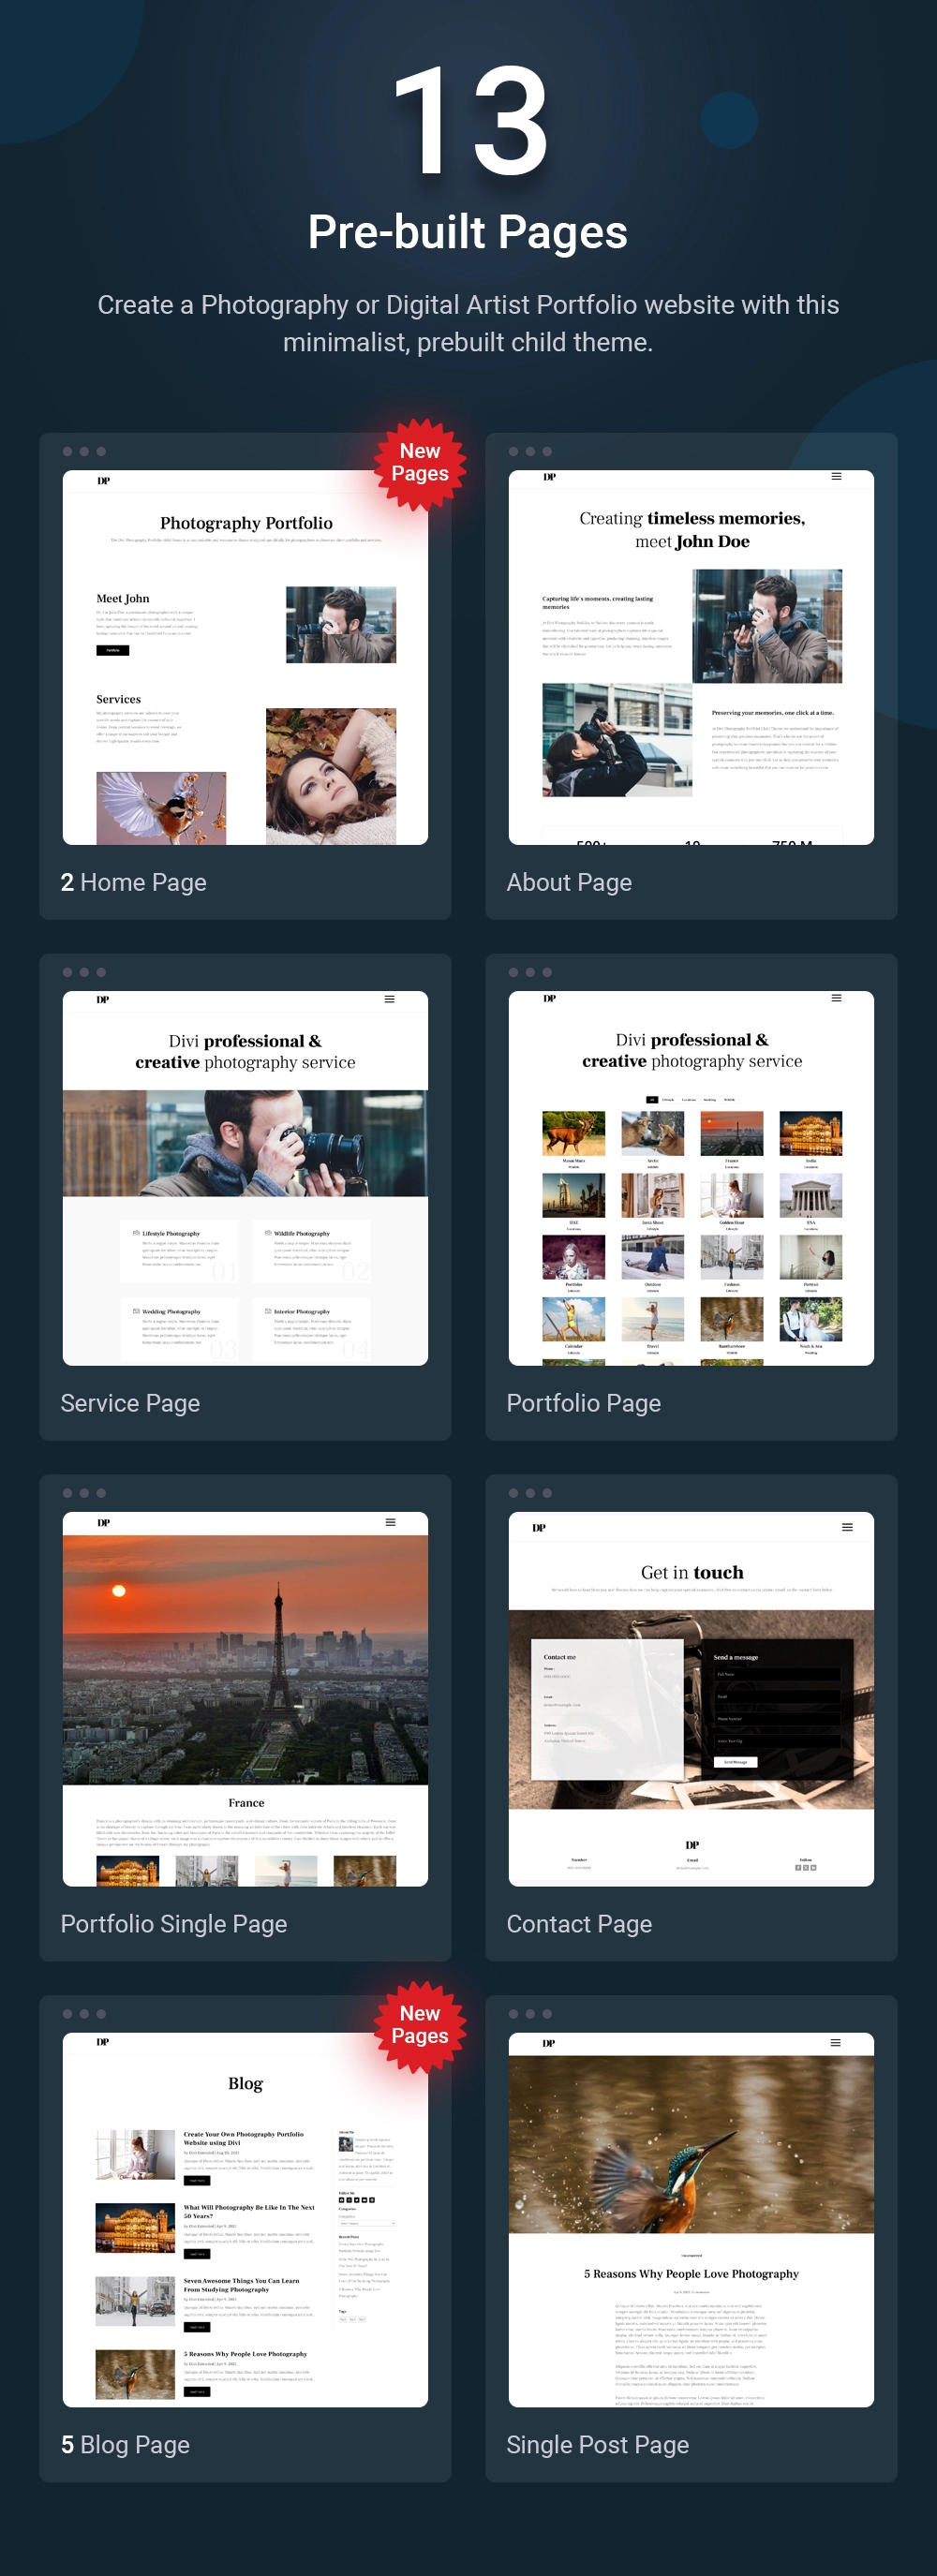Click DP logo in Home Page preview
Image resolution: width=937 pixels, height=2576 pixels.
(103, 481)
